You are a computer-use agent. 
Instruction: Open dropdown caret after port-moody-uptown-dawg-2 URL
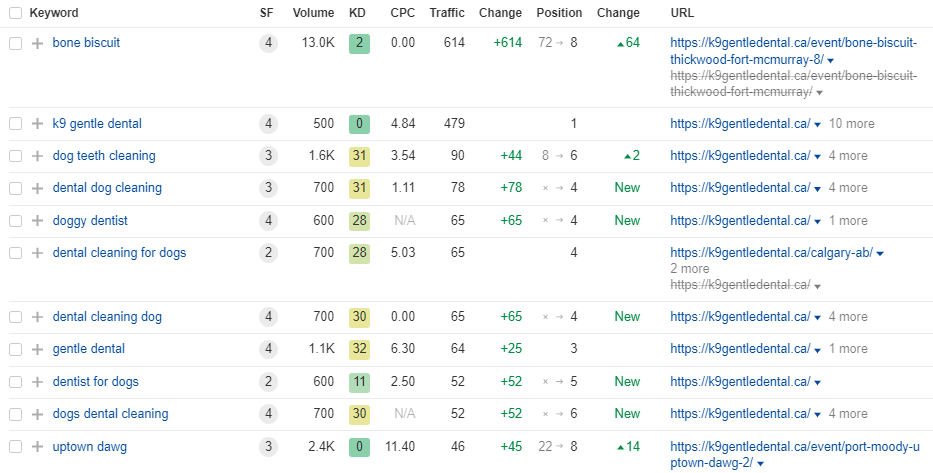coord(762,463)
